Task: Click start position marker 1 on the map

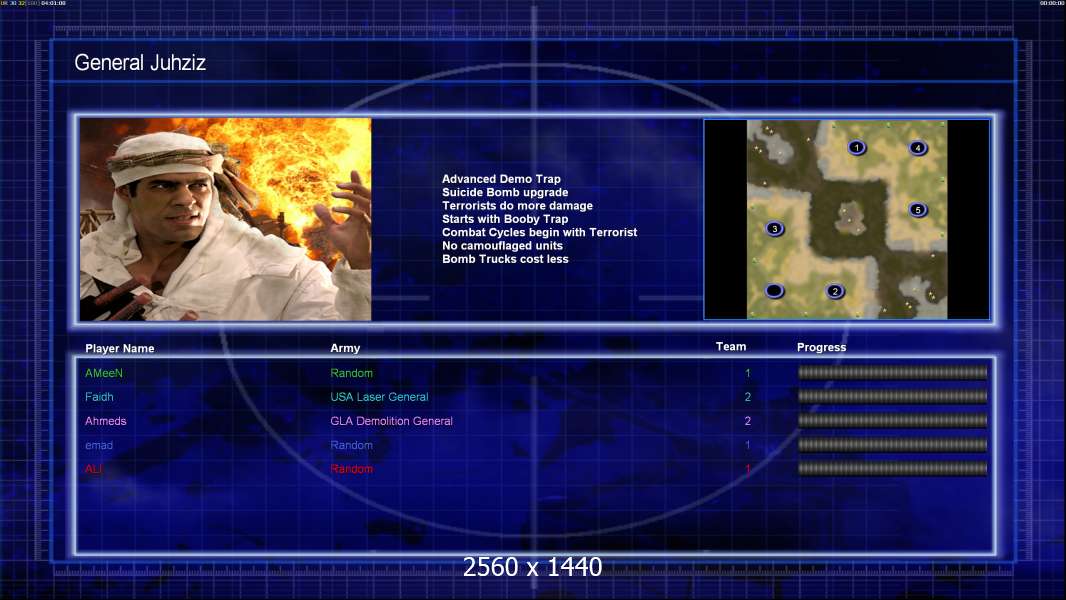Action: point(857,147)
